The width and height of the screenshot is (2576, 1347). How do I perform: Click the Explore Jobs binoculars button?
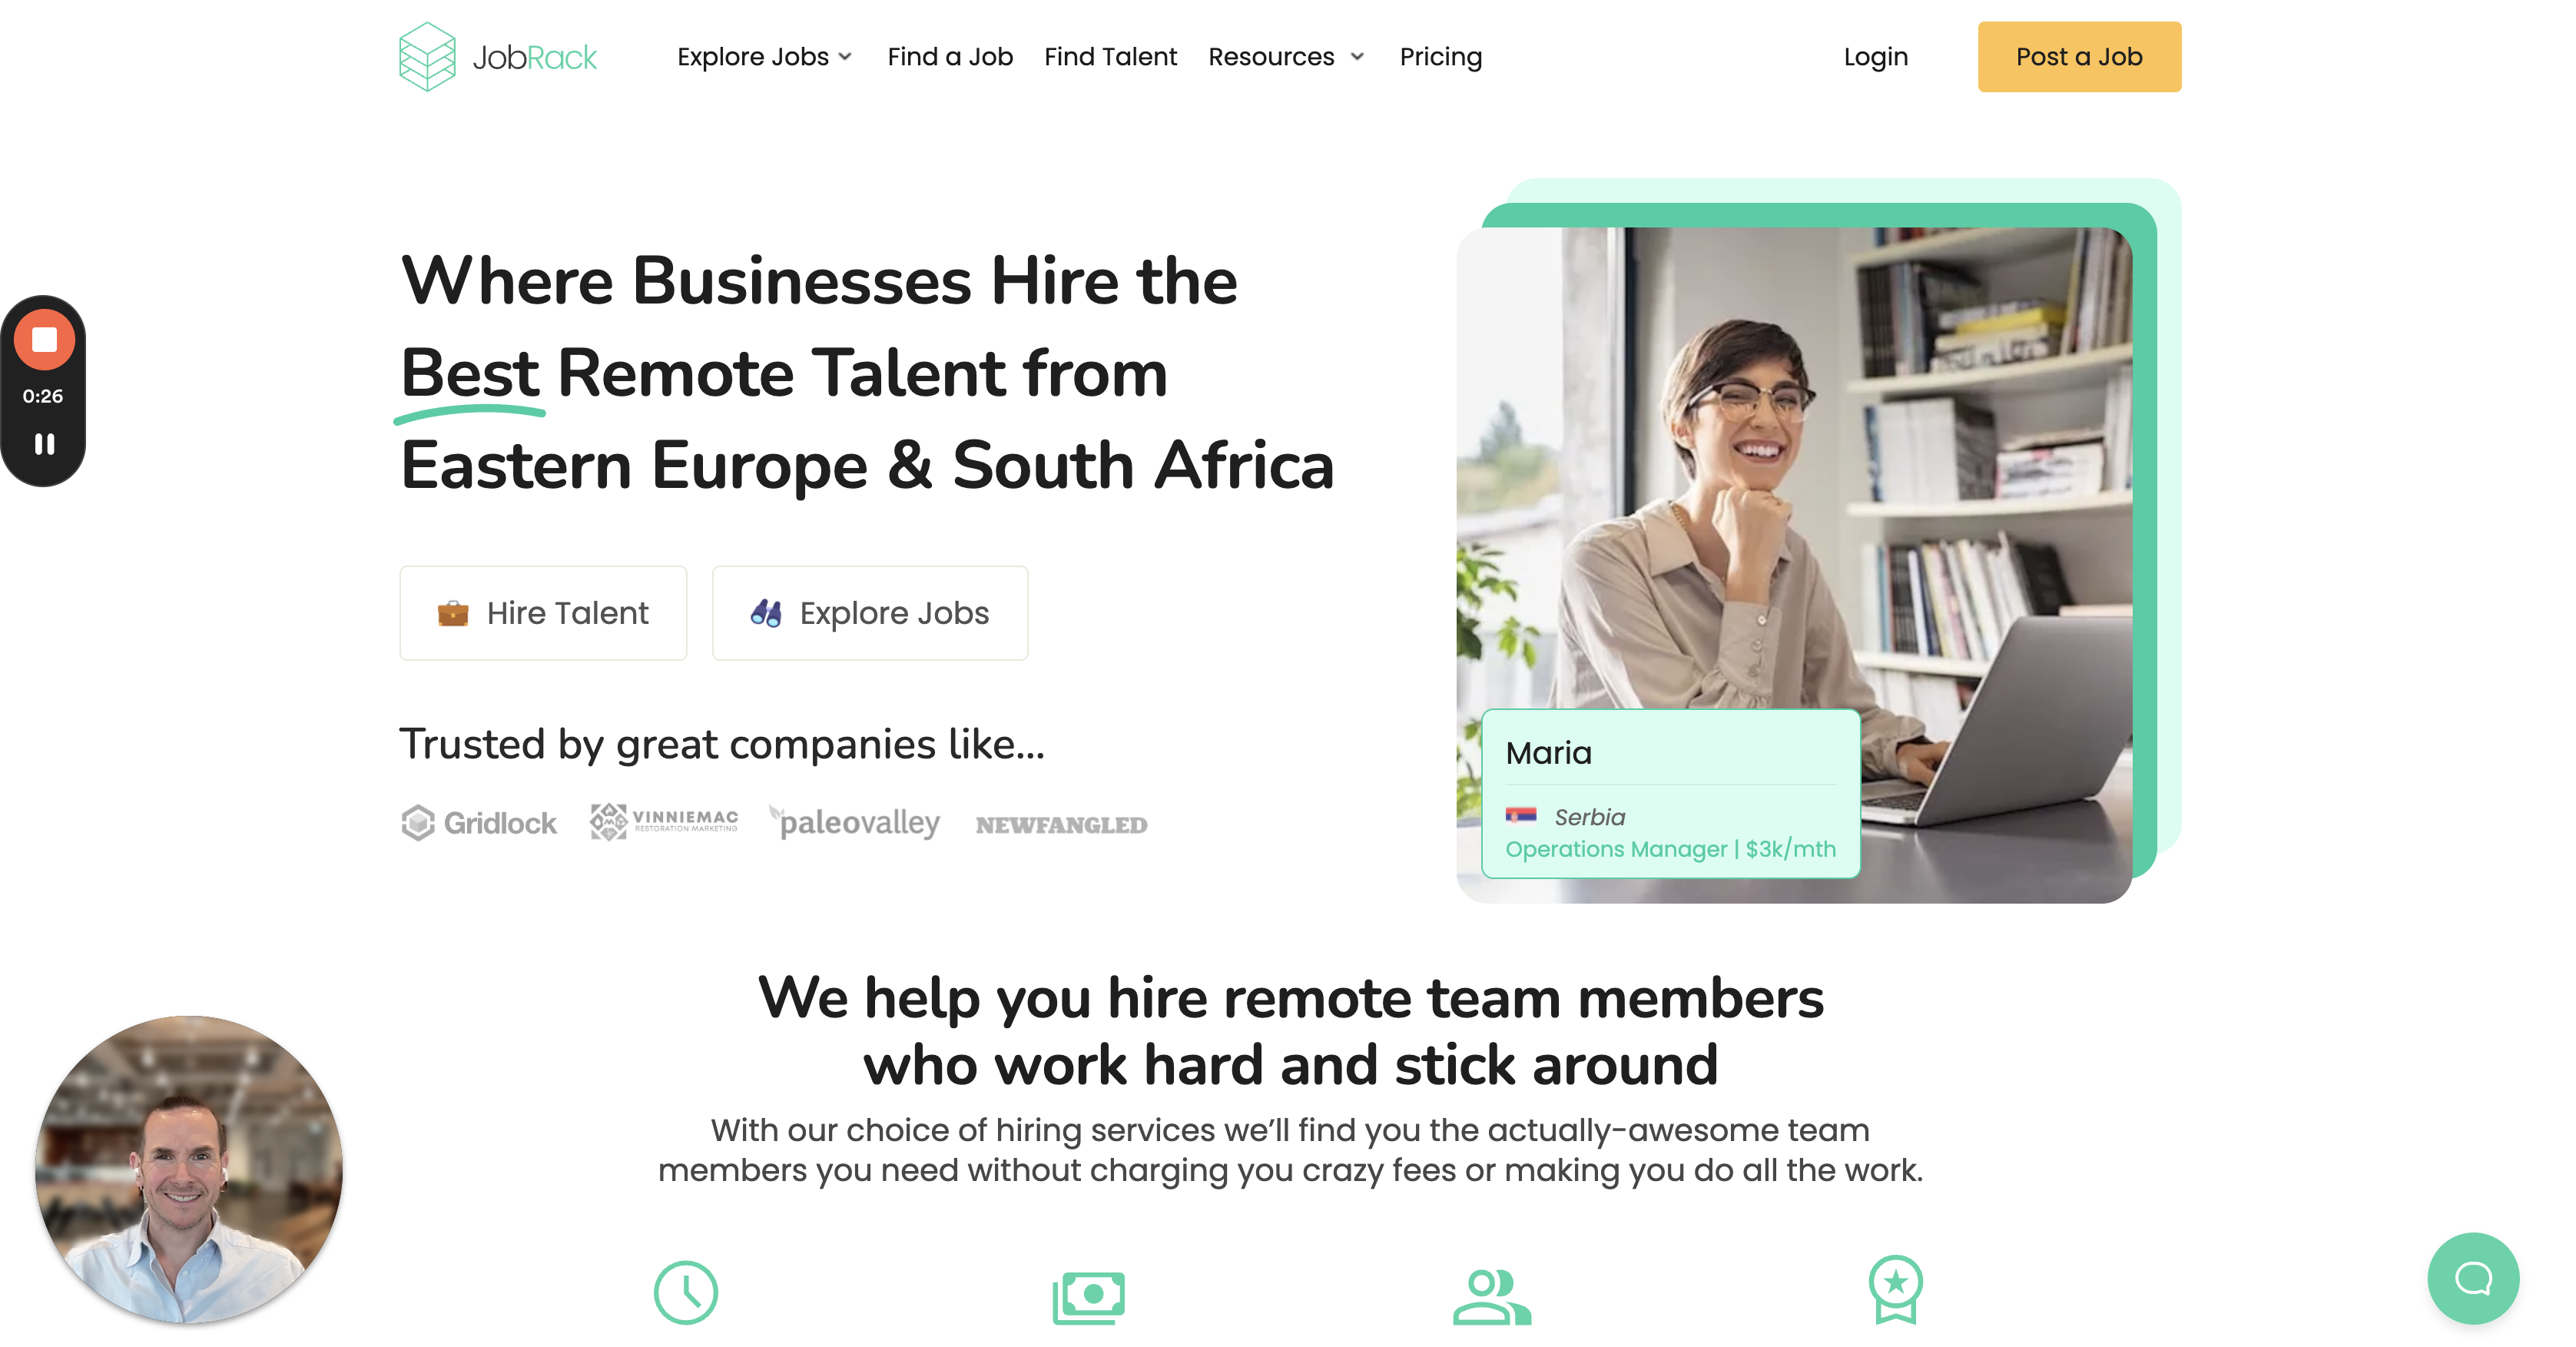870,613
